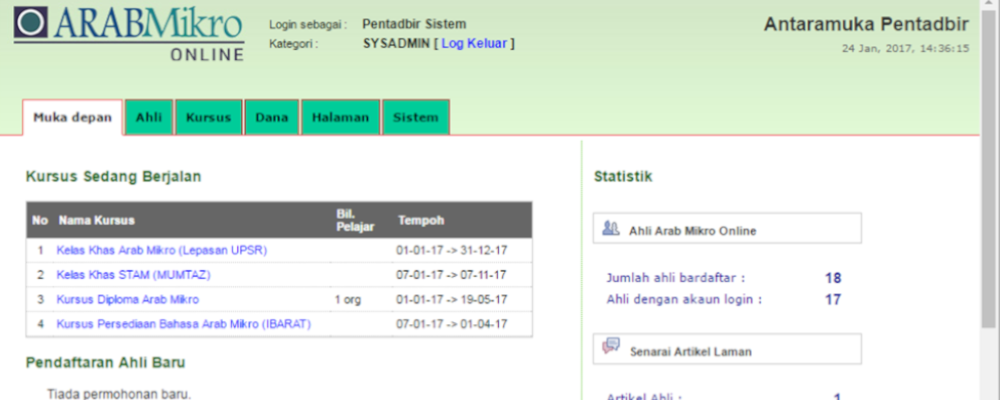Screen dimensions: 1000x400
Task: Click the registered members count 18
Action: (x=832, y=278)
